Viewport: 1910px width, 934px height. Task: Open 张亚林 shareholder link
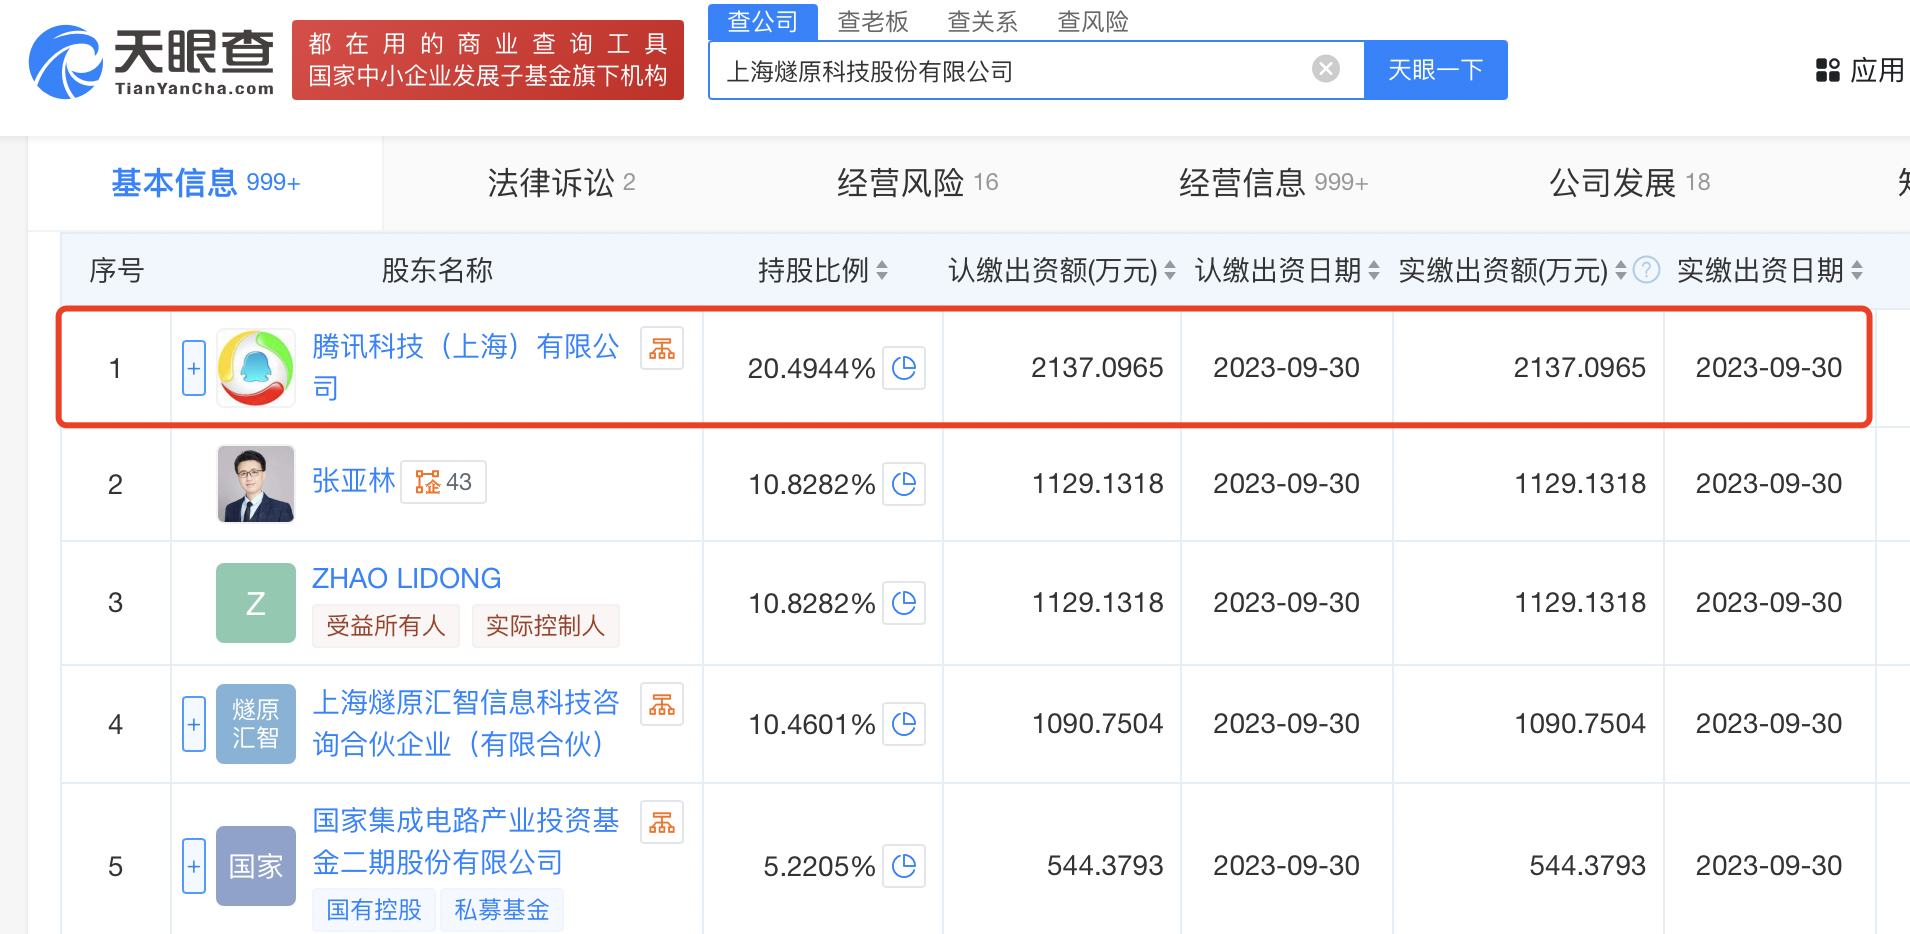point(354,481)
